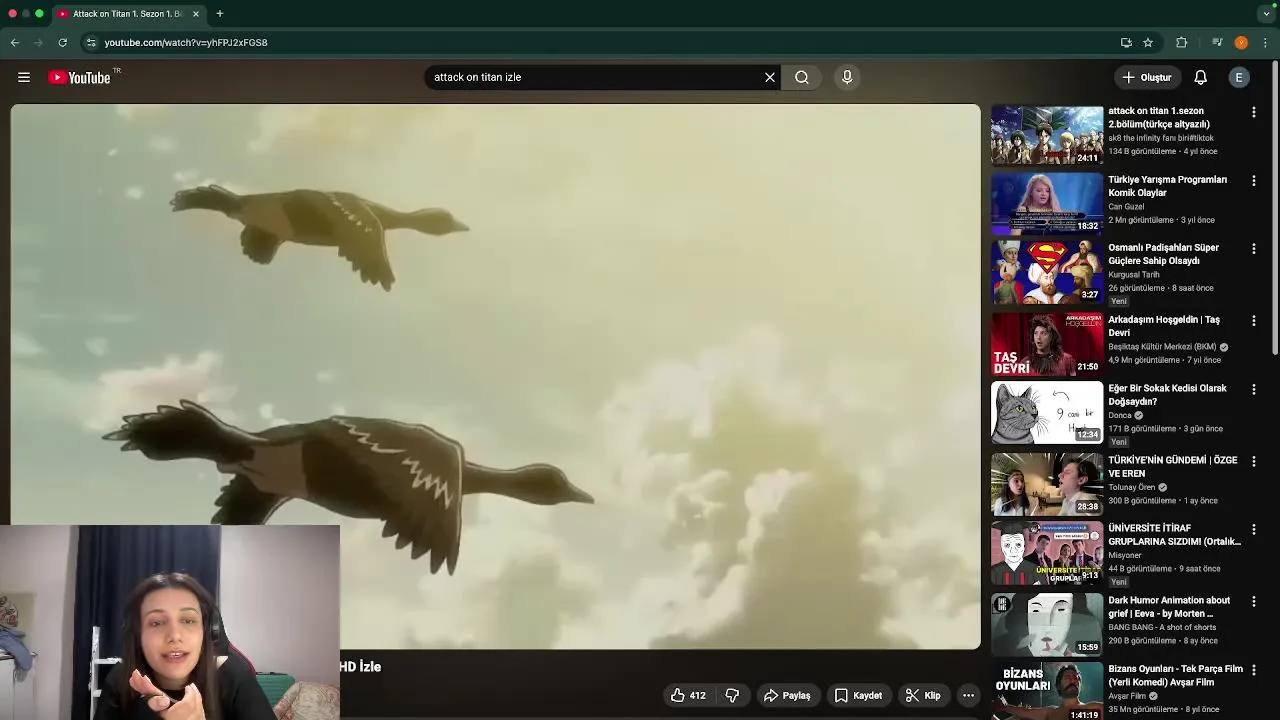Image resolution: width=1280 pixels, height=720 pixels.
Task: Start voice search with microphone icon
Action: pos(847,77)
